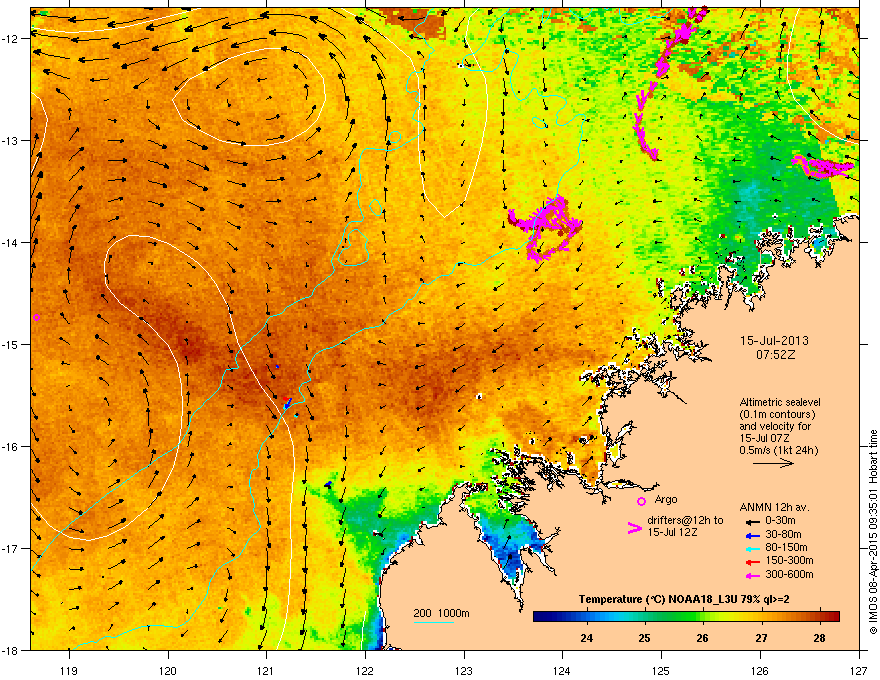
Task: Click colorbar tick label 28
Action: point(819,638)
